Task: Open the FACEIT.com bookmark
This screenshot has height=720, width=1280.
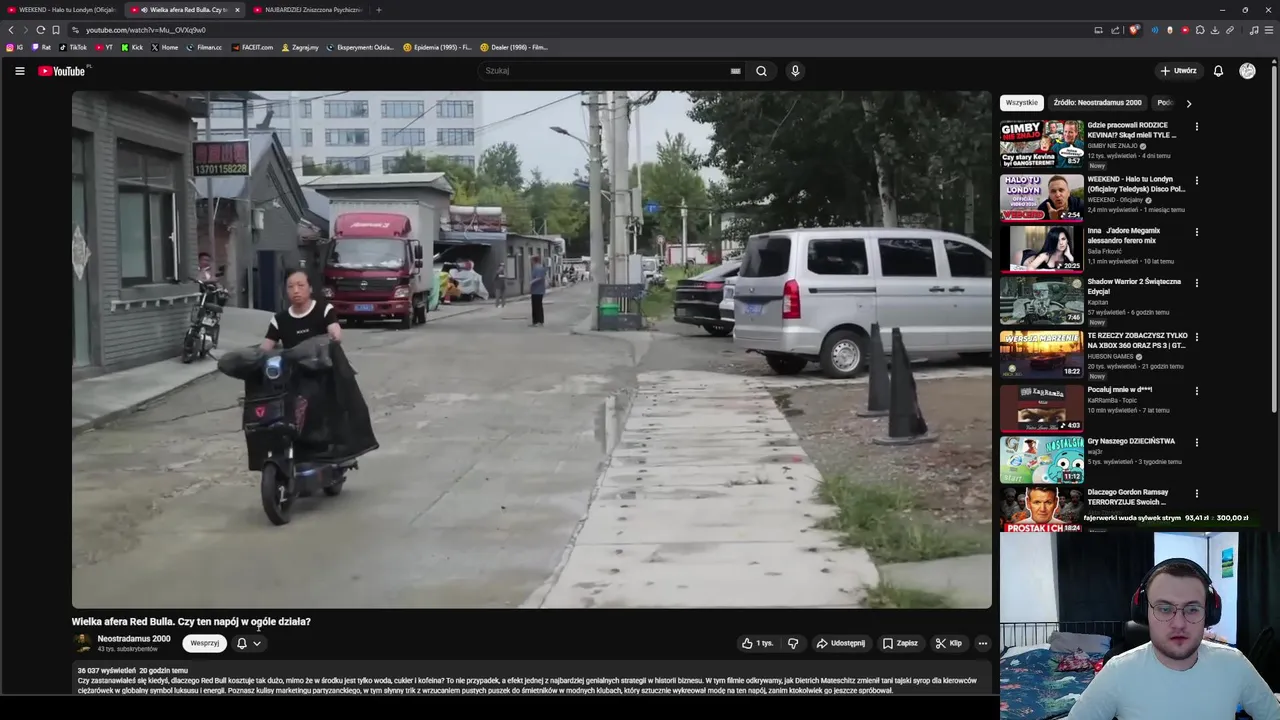Action: point(251,47)
